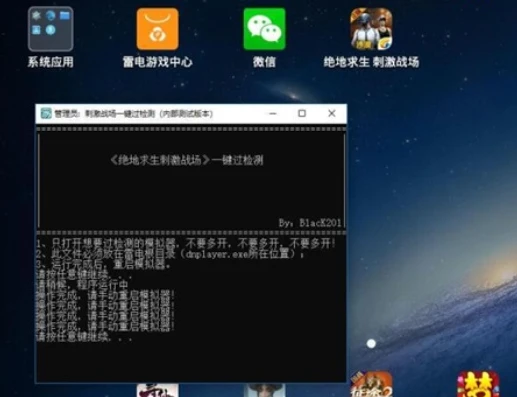Click the 请稍候, 程序运行中 line
Image resolution: width=517 pixels, height=397 pixels.
(82, 285)
